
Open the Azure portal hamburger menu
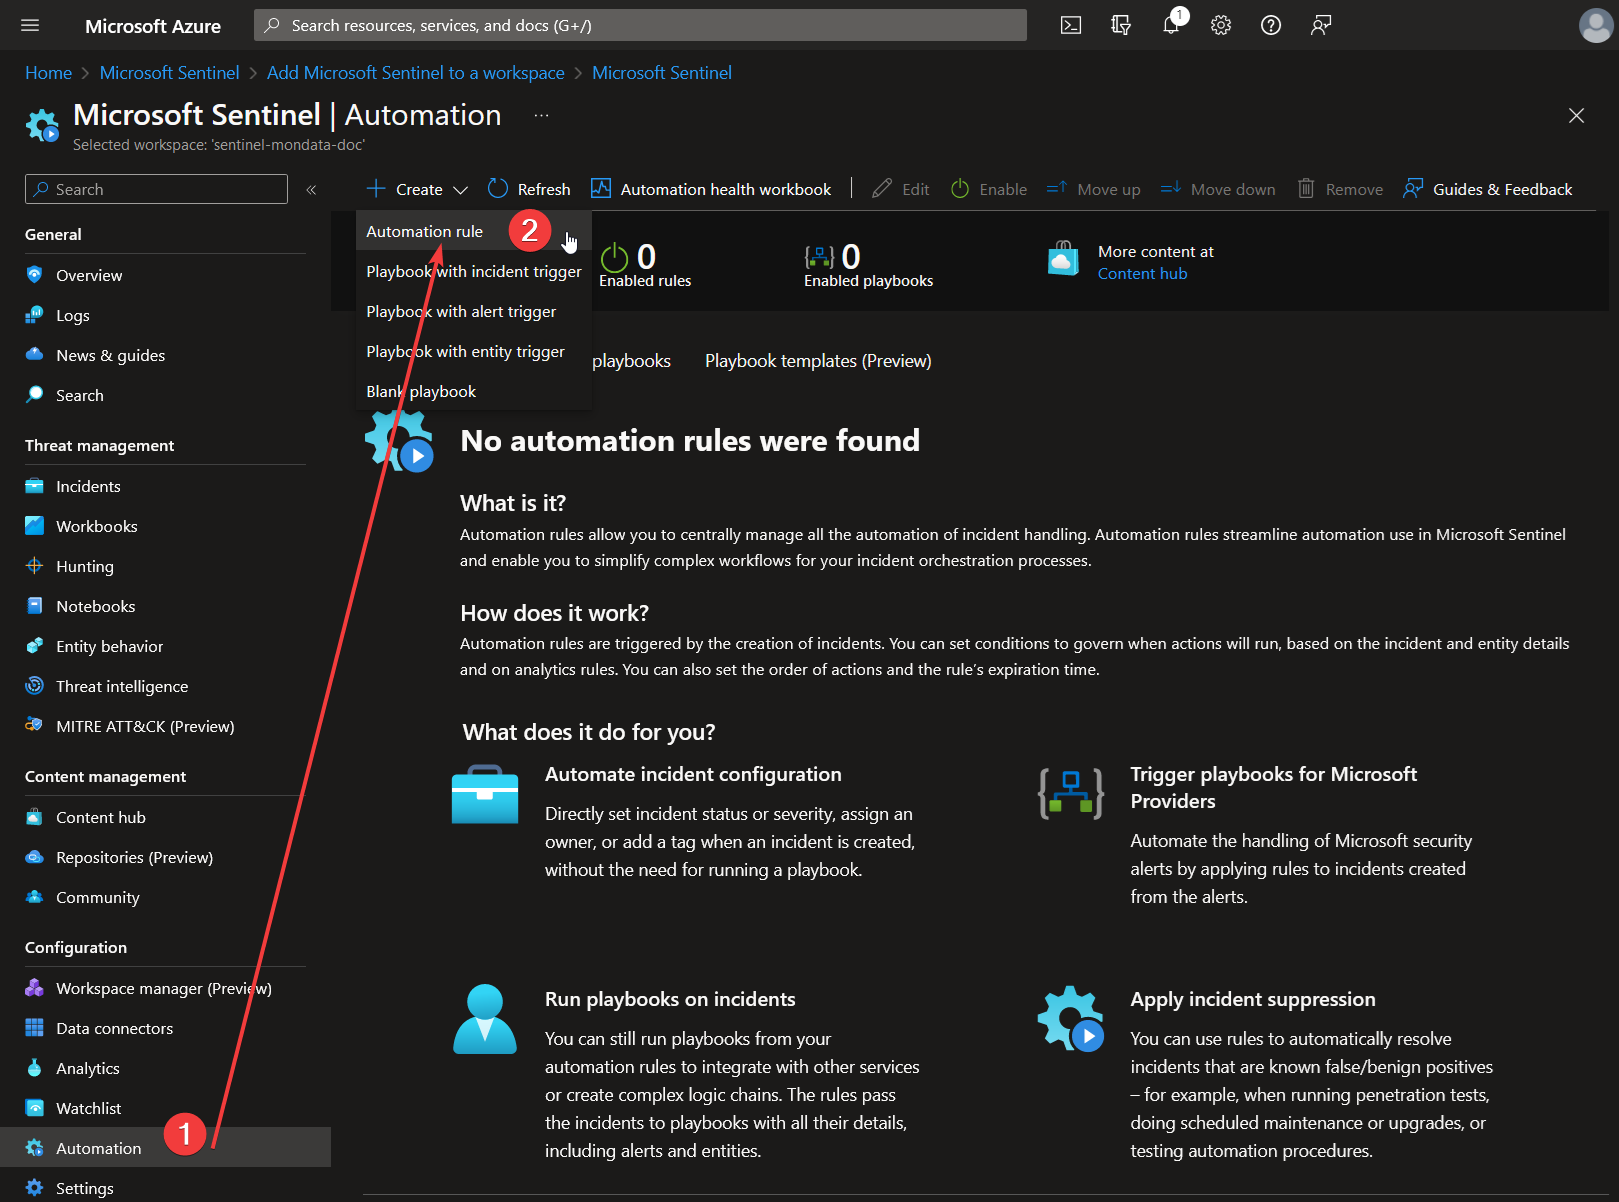[30, 25]
